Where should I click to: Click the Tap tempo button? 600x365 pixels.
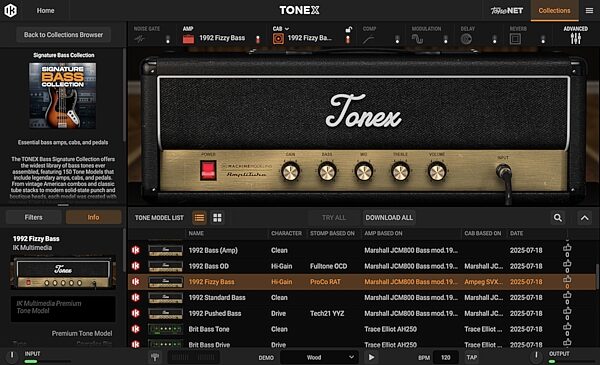pyautogui.click(x=472, y=357)
